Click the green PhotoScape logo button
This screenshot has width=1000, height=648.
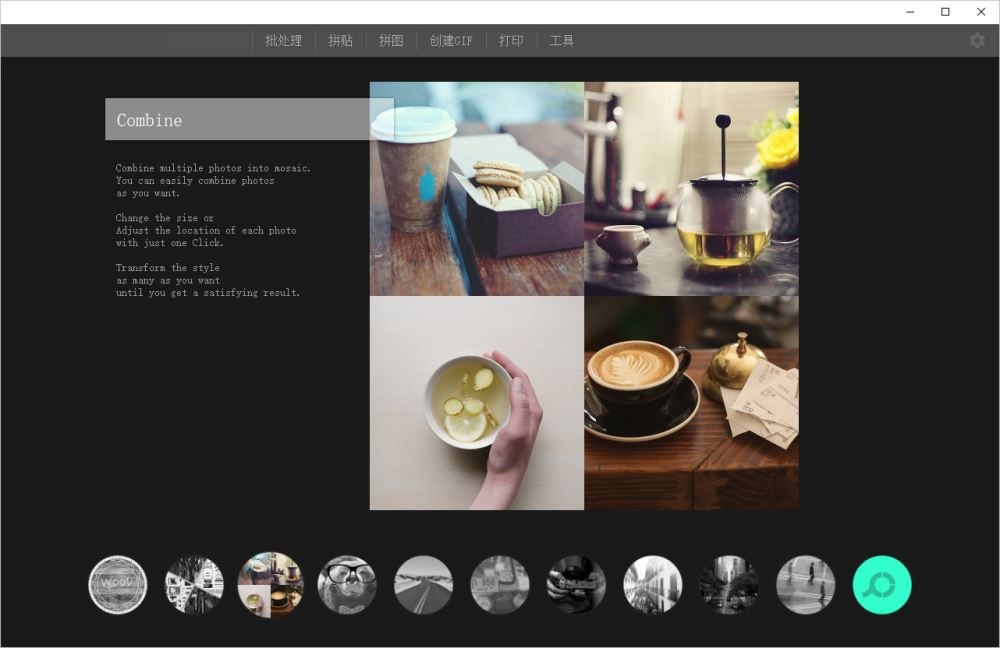882,585
